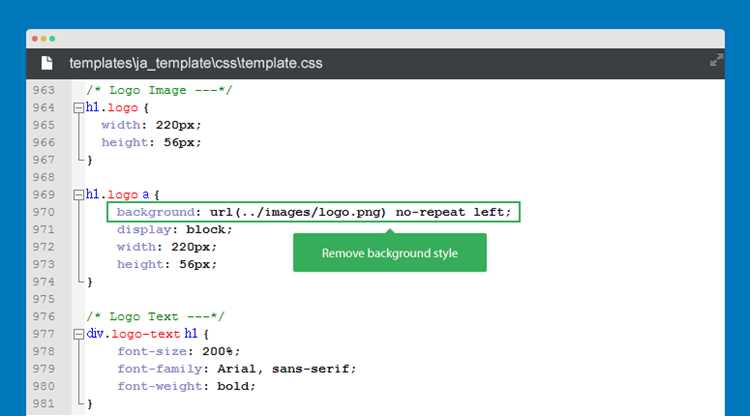The height and width of the screenshot is (416, 750).
Task: Click the green maximize window dot
Action: (52, 38)
